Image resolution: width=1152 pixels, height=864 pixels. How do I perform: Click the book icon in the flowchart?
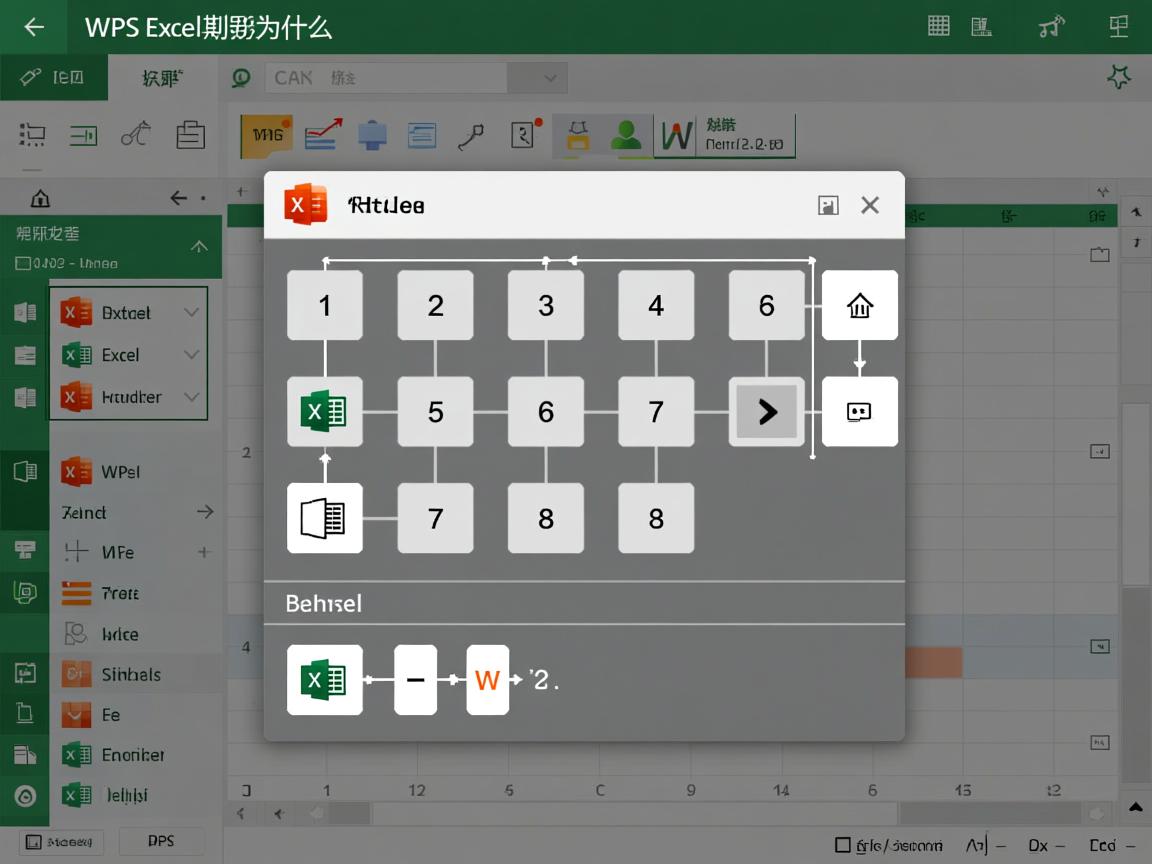(324, 518)
